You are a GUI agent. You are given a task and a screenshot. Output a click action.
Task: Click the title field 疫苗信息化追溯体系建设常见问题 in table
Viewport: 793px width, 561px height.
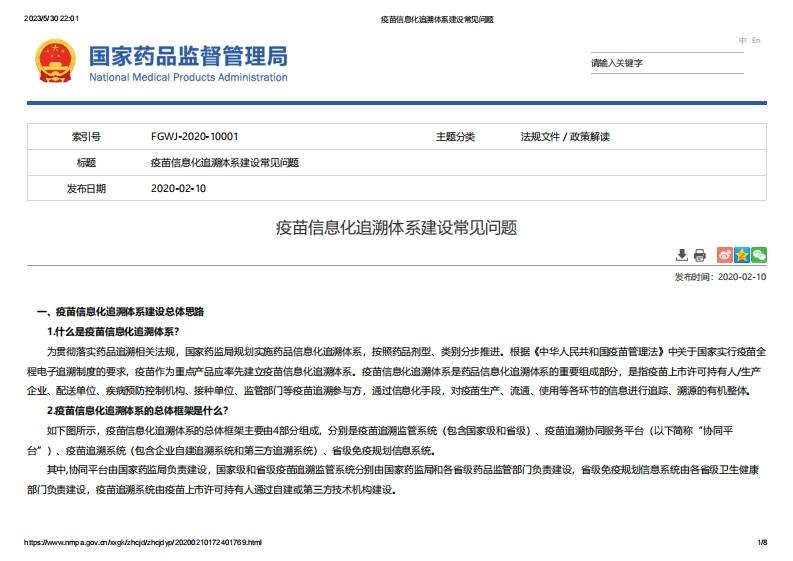click(224, 162)
